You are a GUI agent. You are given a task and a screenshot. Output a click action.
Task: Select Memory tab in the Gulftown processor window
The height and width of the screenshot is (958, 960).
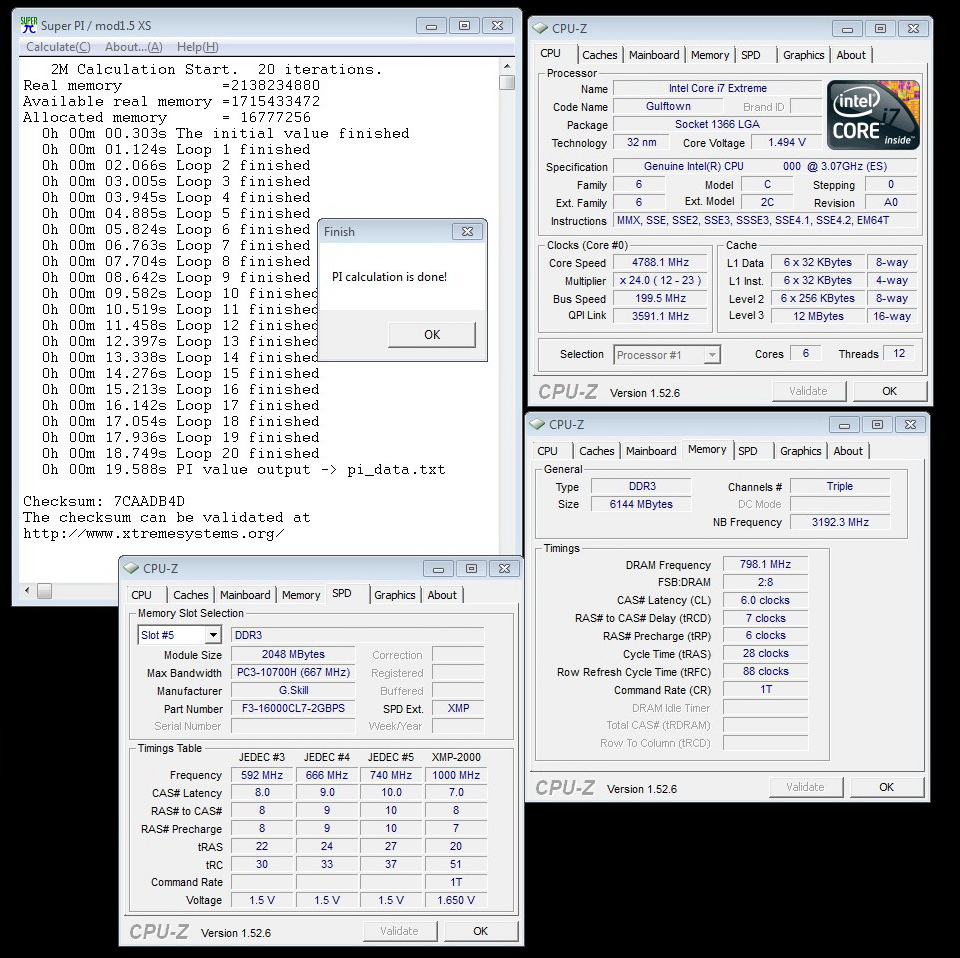coord(710,55)
